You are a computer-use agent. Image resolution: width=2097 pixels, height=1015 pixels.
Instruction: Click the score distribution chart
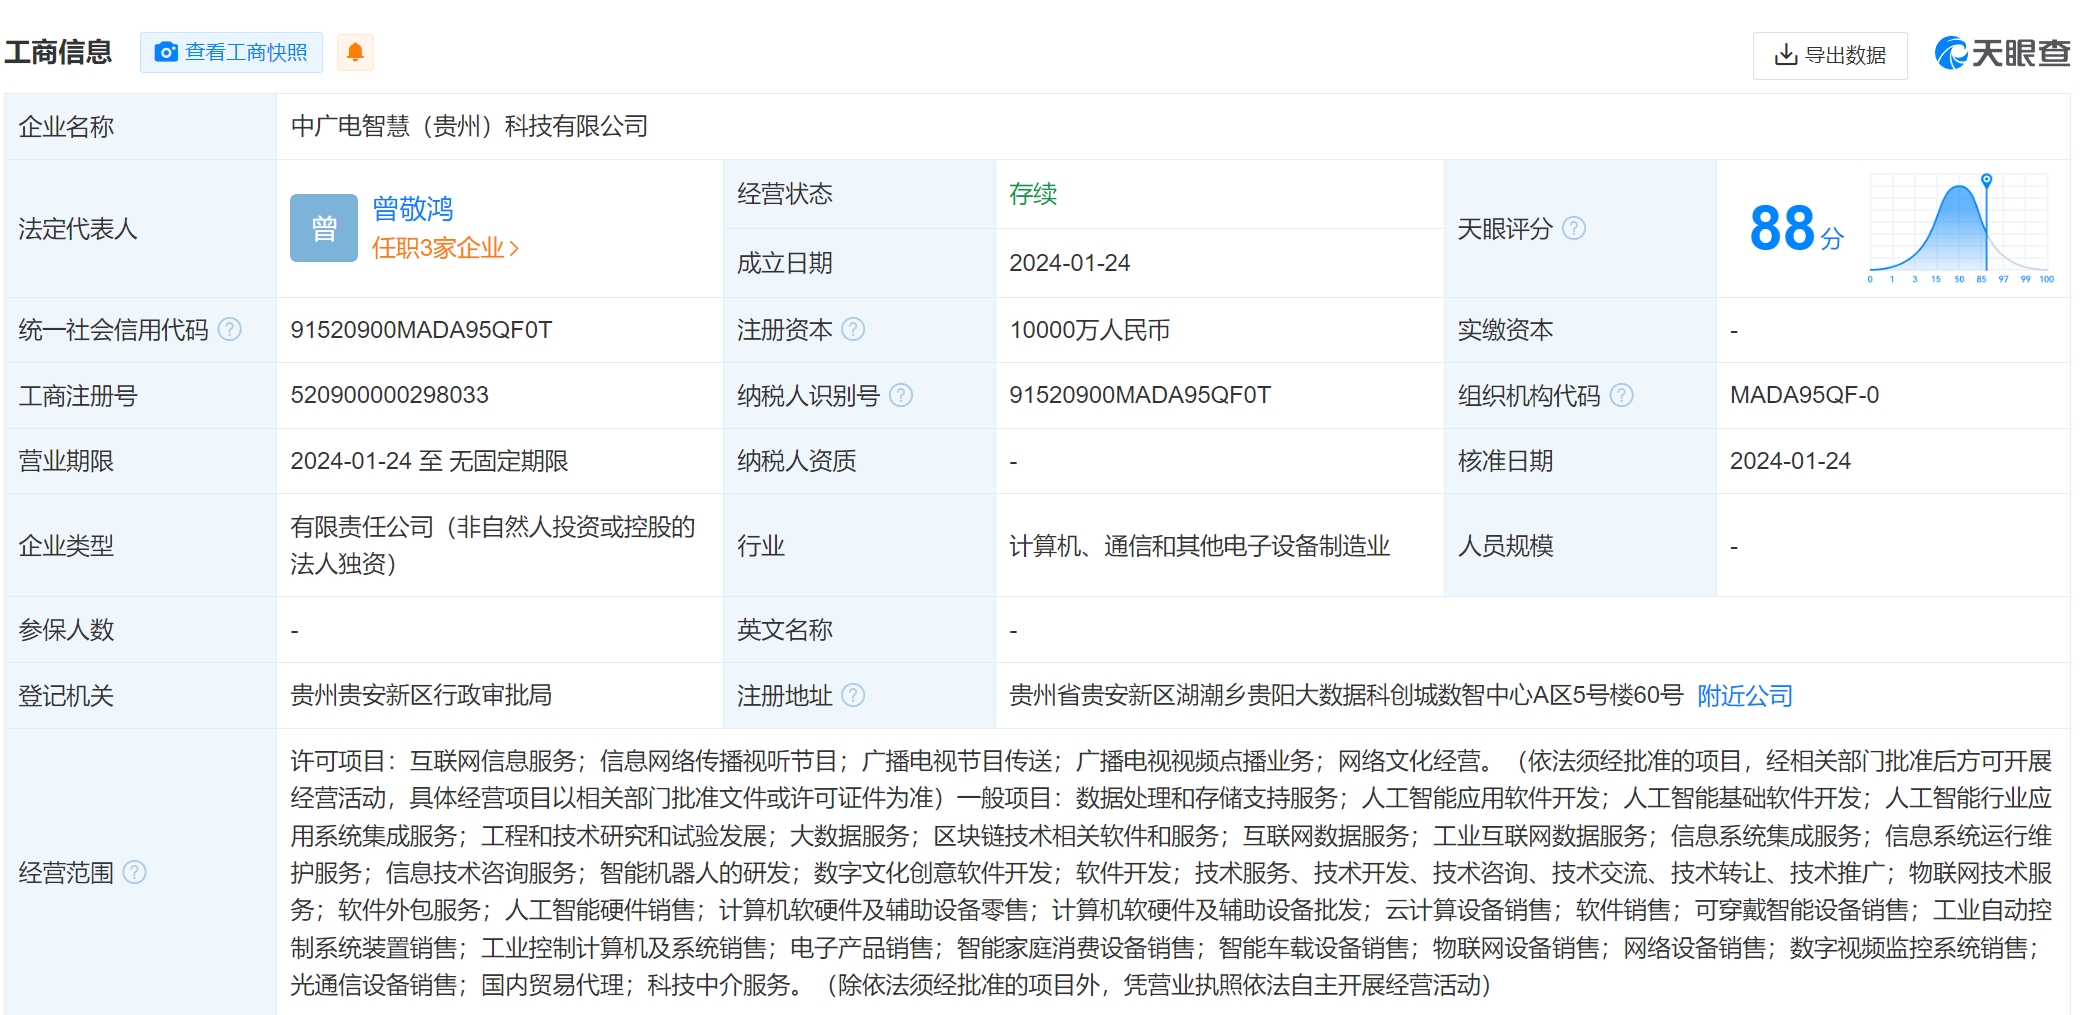(x=1960, y=229)
